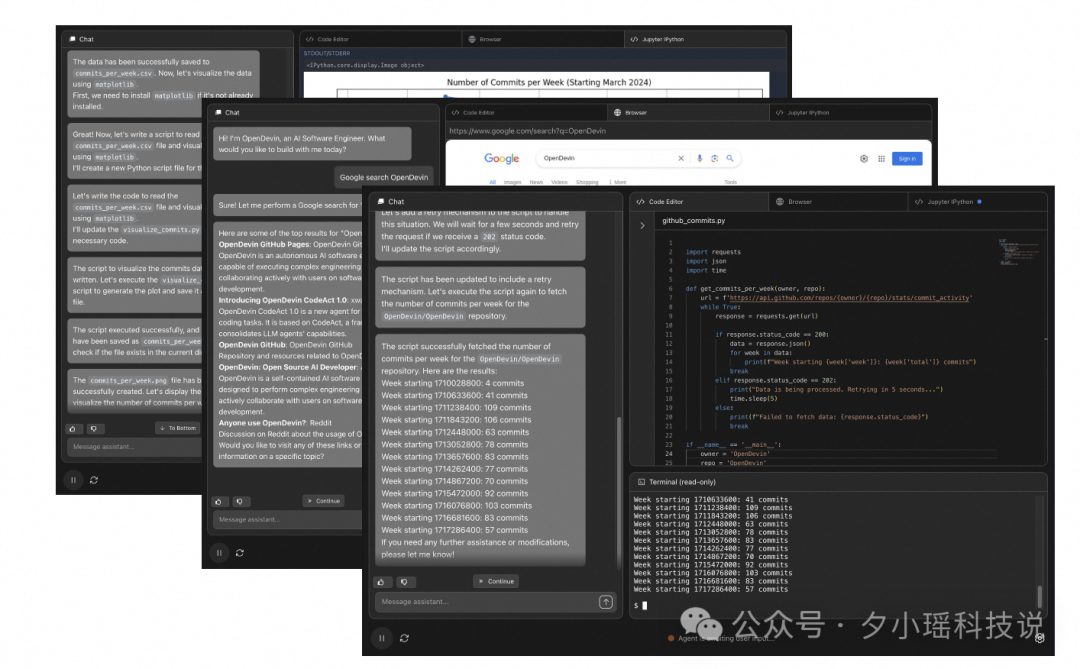The image size is (1080, 669).
Task: Click the send arrow in message field
Action: (x=606, y=601)
